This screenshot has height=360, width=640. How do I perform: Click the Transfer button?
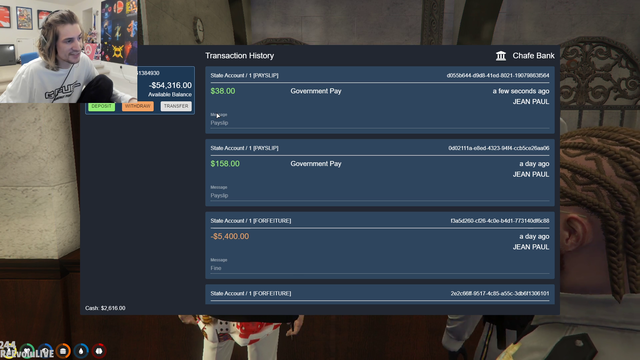pyautogui.click(x=176, y=106)
